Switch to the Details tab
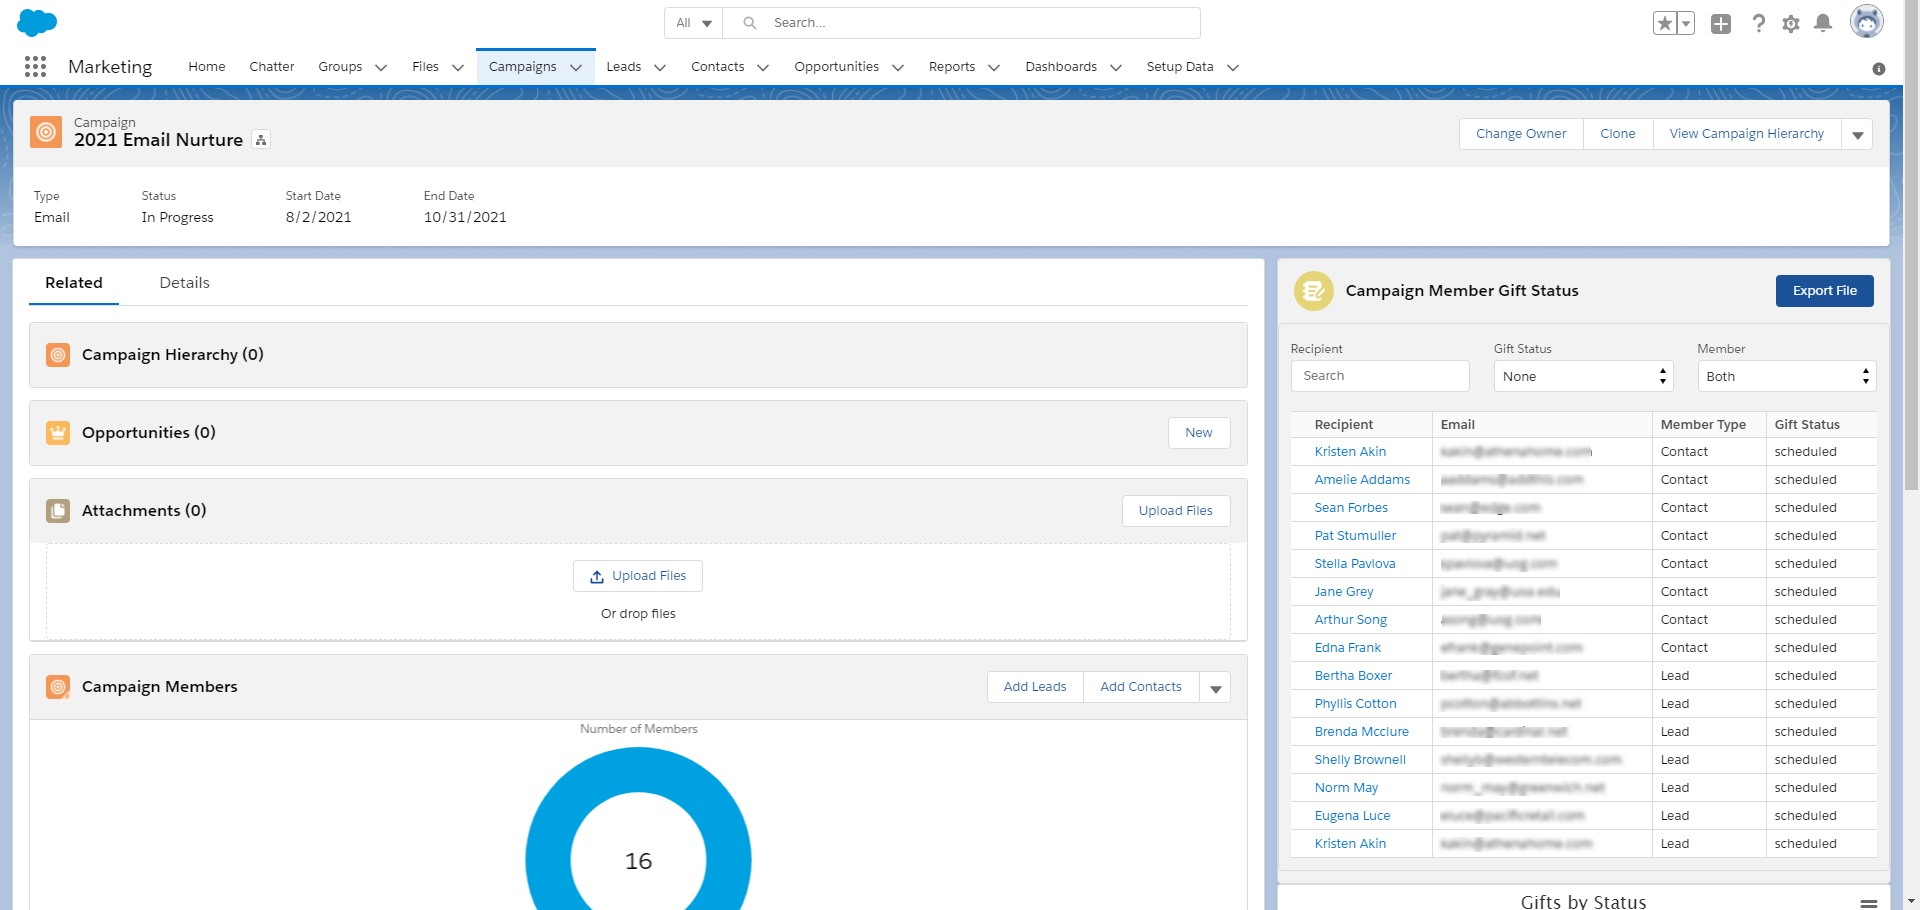The height and width of the screenshot is (910, 1920). pyautogui.click(x=185, y=283)
